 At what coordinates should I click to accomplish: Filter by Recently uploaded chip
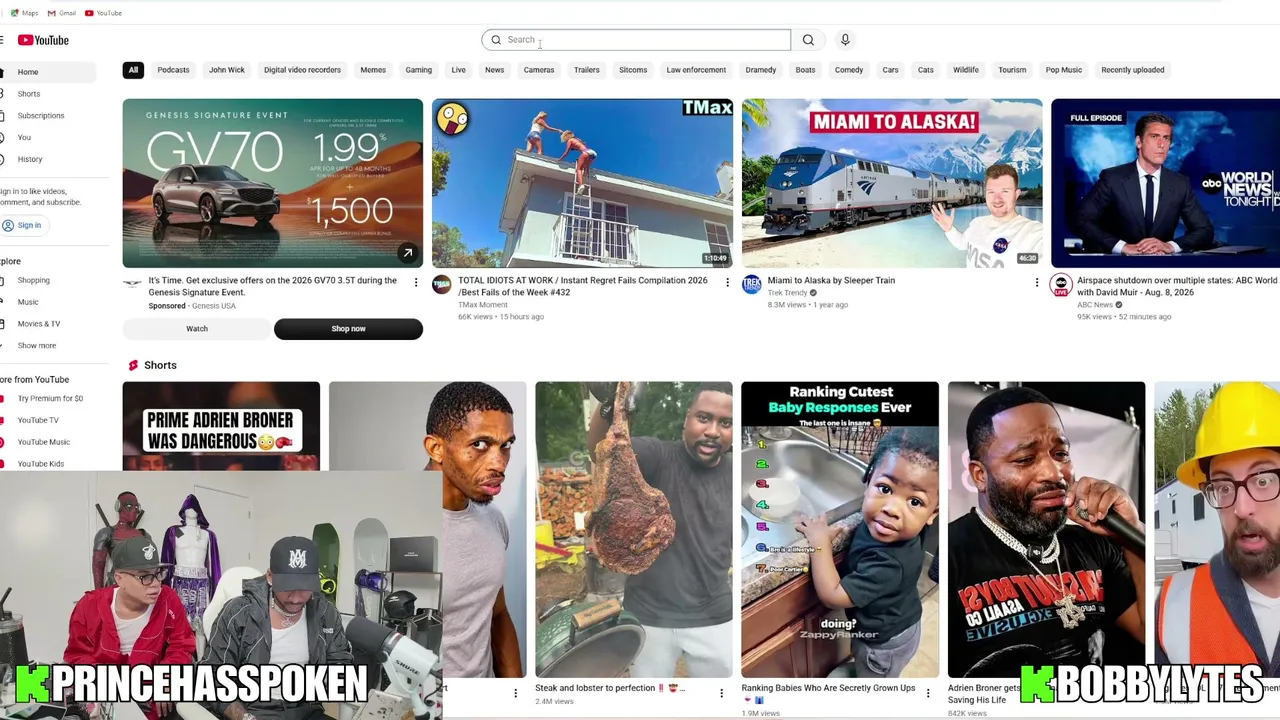coord(1133,70)
